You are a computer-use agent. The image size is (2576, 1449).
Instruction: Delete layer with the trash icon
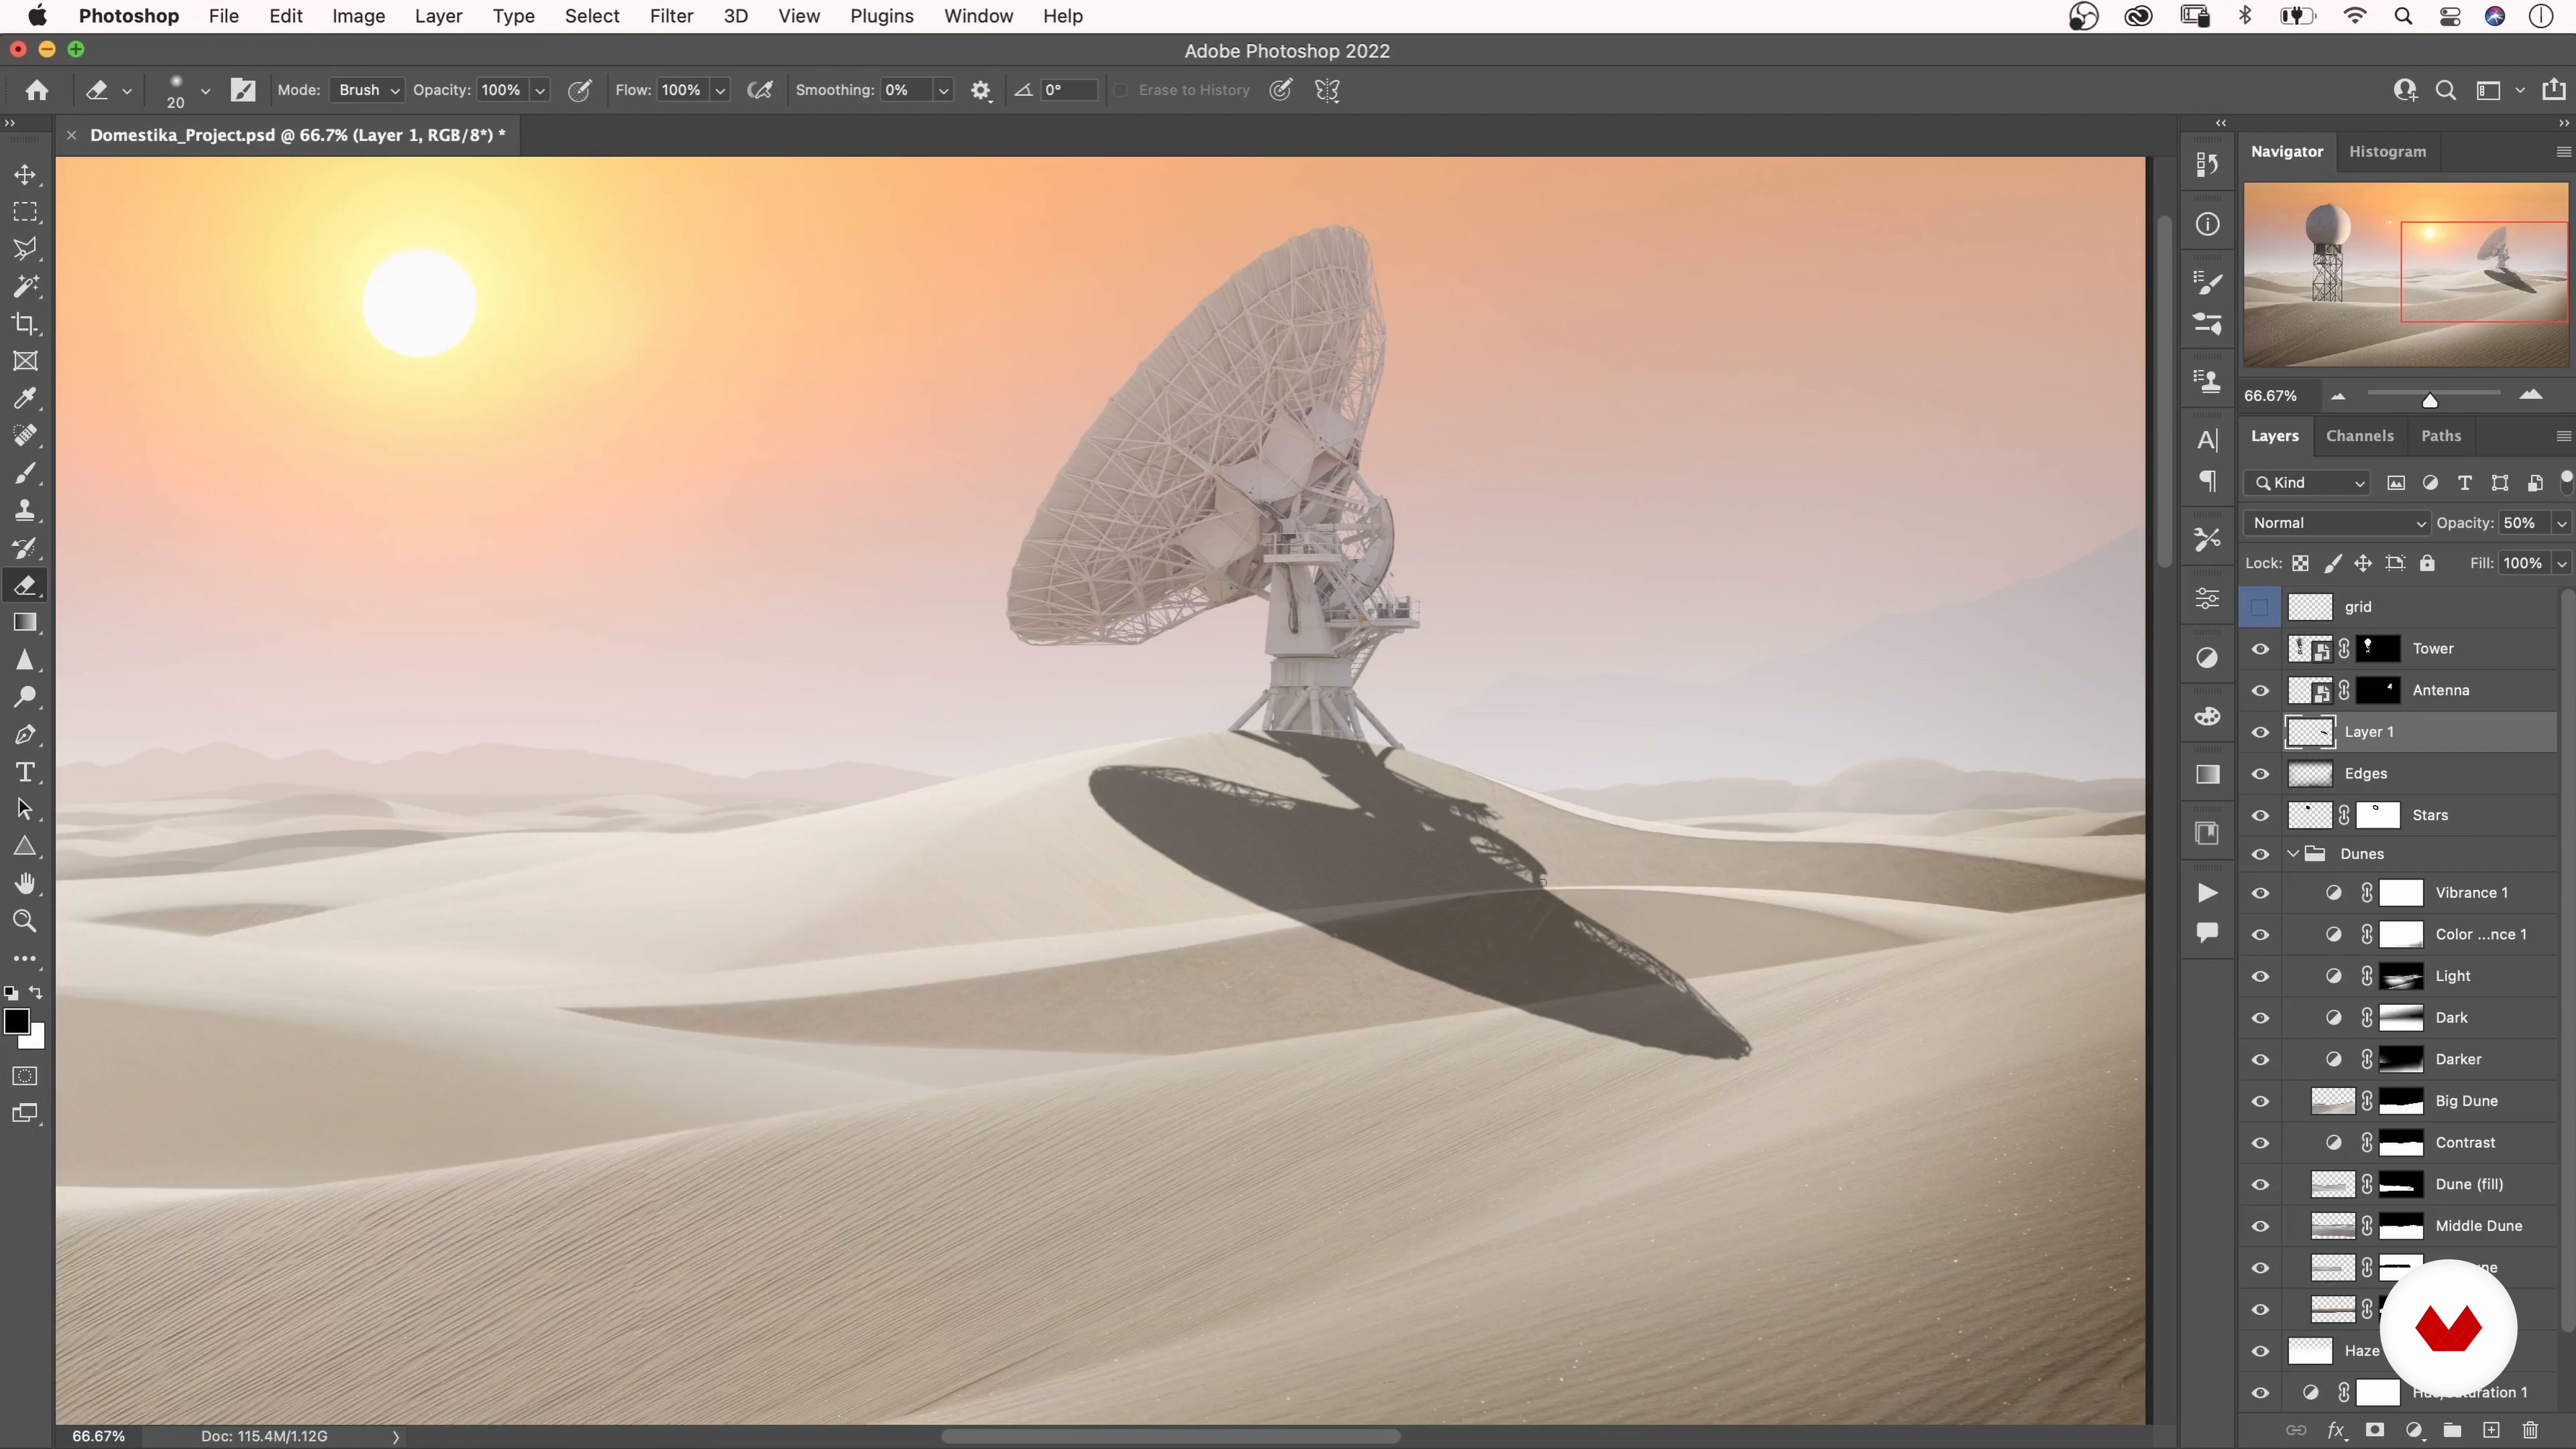(2530, 1430)
